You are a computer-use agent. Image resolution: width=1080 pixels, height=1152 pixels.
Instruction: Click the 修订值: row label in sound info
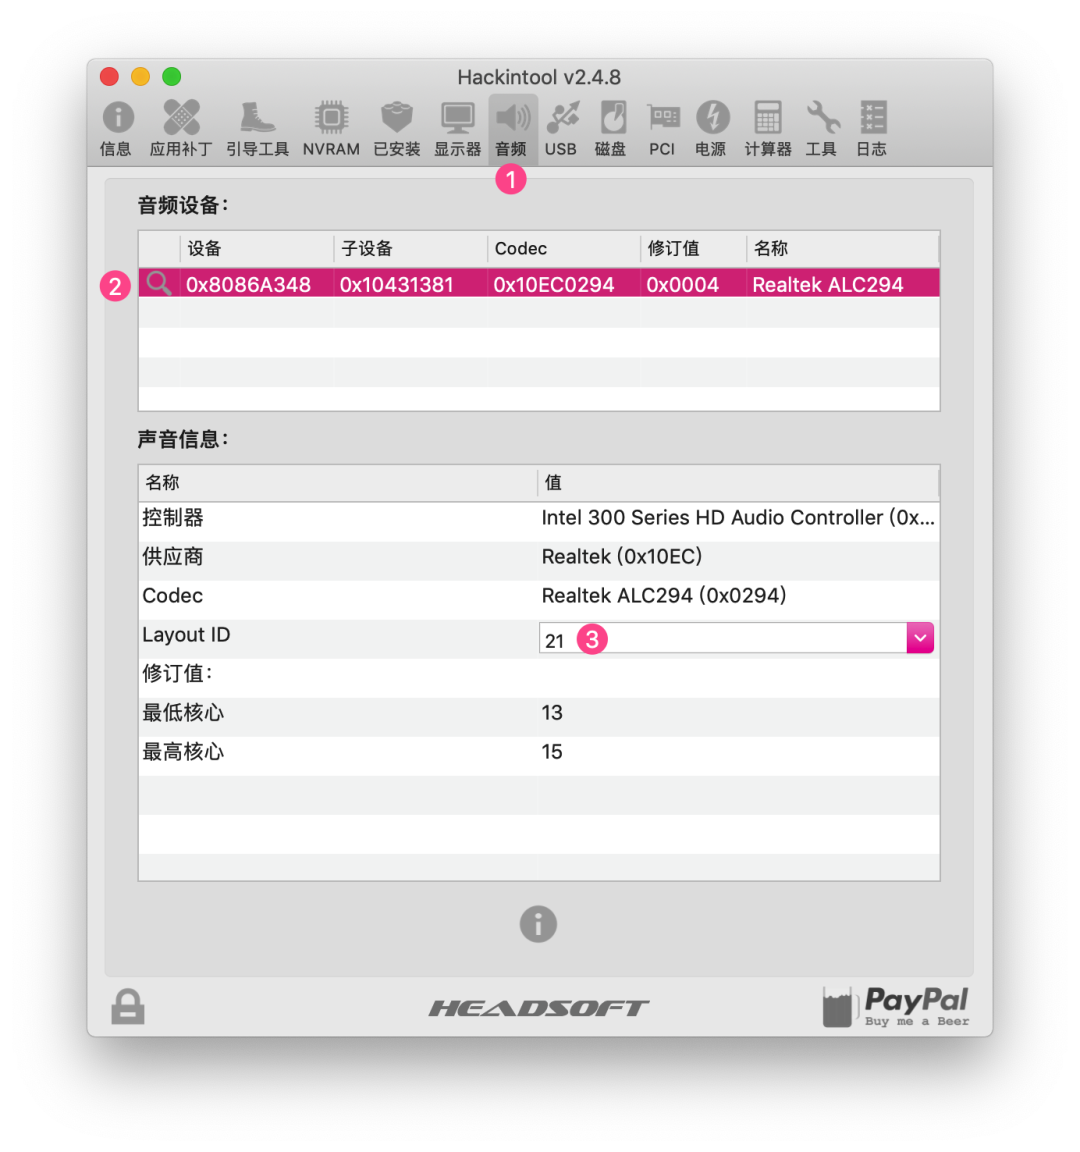click(177, 674)
